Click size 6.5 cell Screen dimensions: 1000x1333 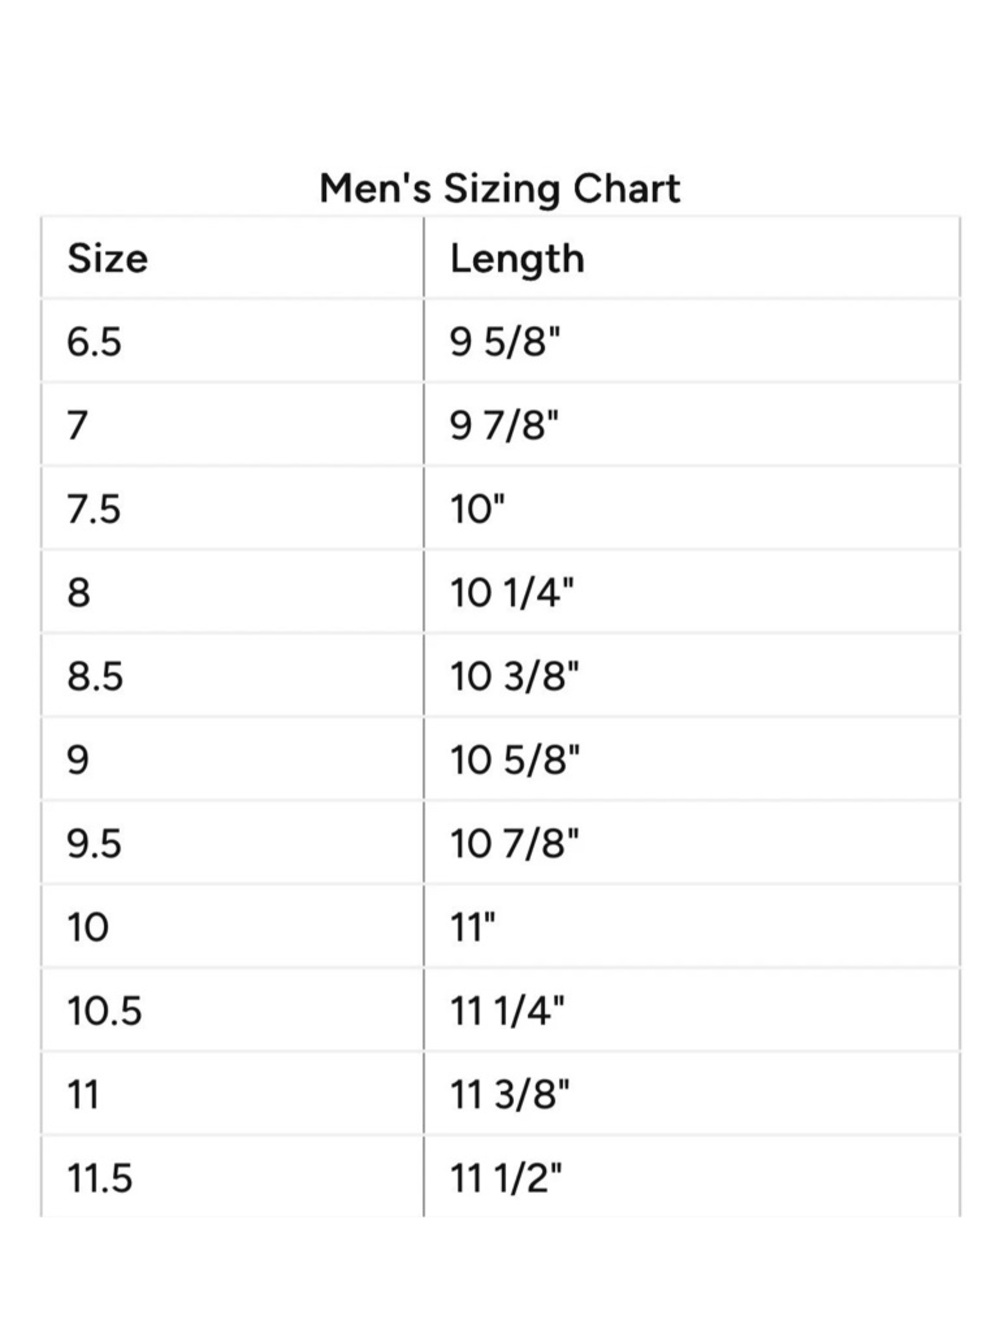[232, 342]
